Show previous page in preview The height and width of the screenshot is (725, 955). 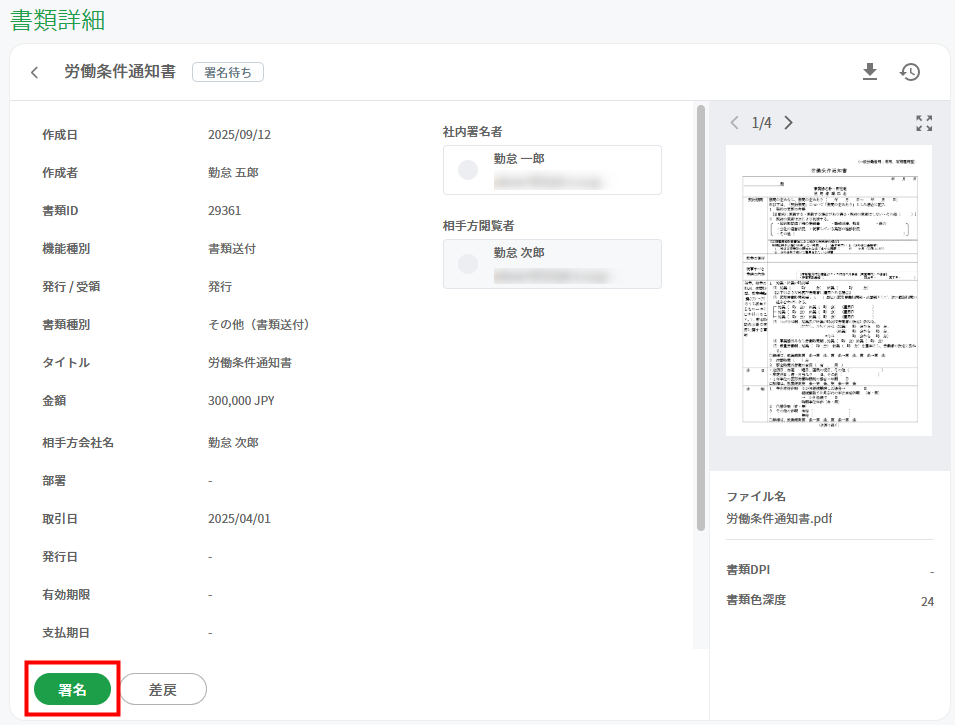pos(735,123)
